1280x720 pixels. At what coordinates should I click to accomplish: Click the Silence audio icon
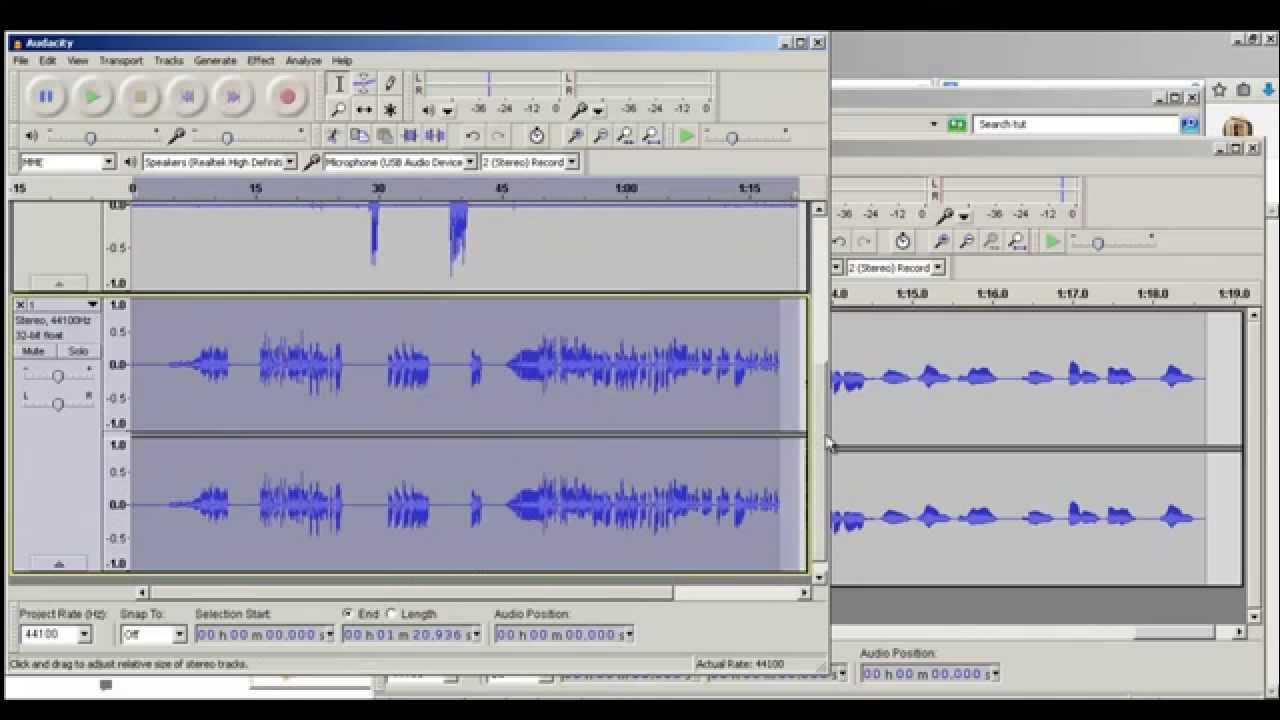(435, 136)
